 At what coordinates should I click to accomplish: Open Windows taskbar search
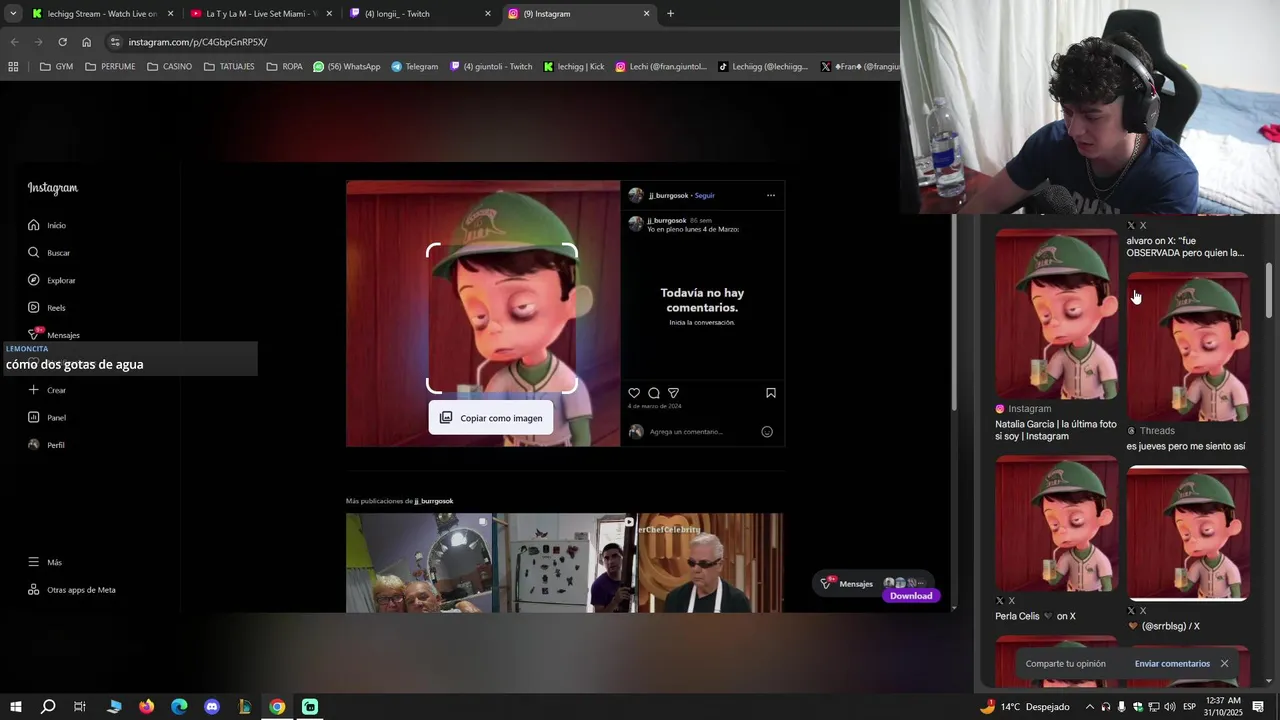point(48,707)
